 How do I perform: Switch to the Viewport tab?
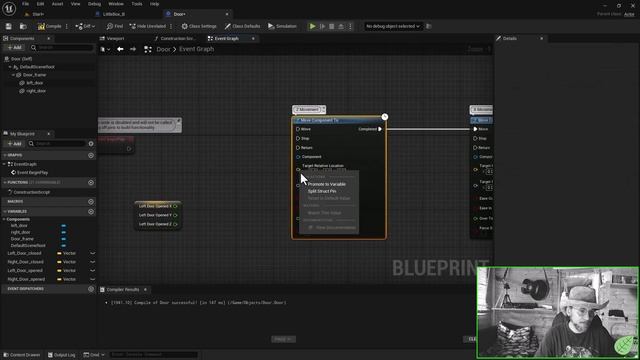[115, 38]
